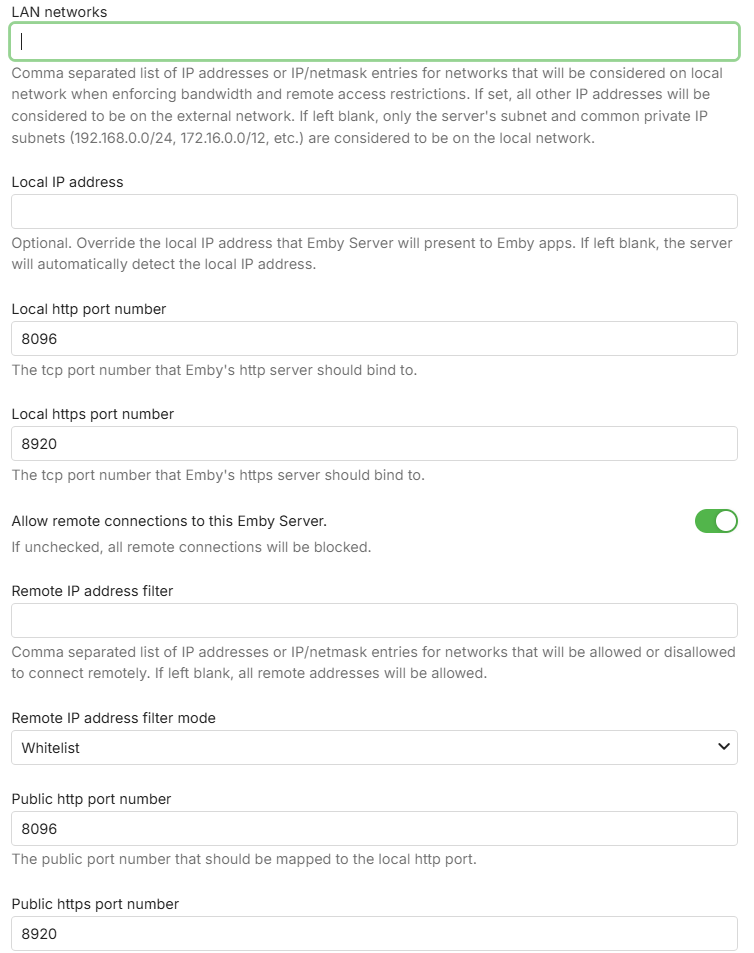Viewport: 754px width, 953px height.
Task: Click the "If unchecked, all remote connections" help text
Action: pyautogui.click(x=191, y=547)
